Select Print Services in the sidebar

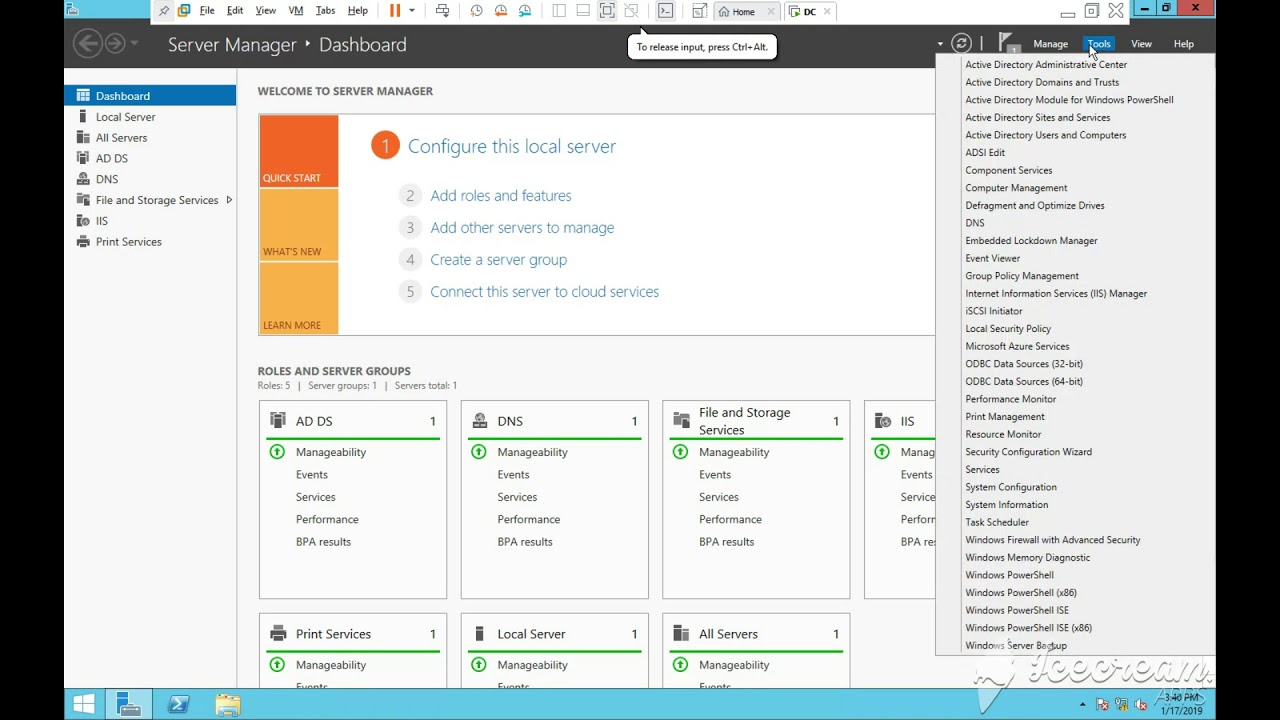tap(150, 242)
